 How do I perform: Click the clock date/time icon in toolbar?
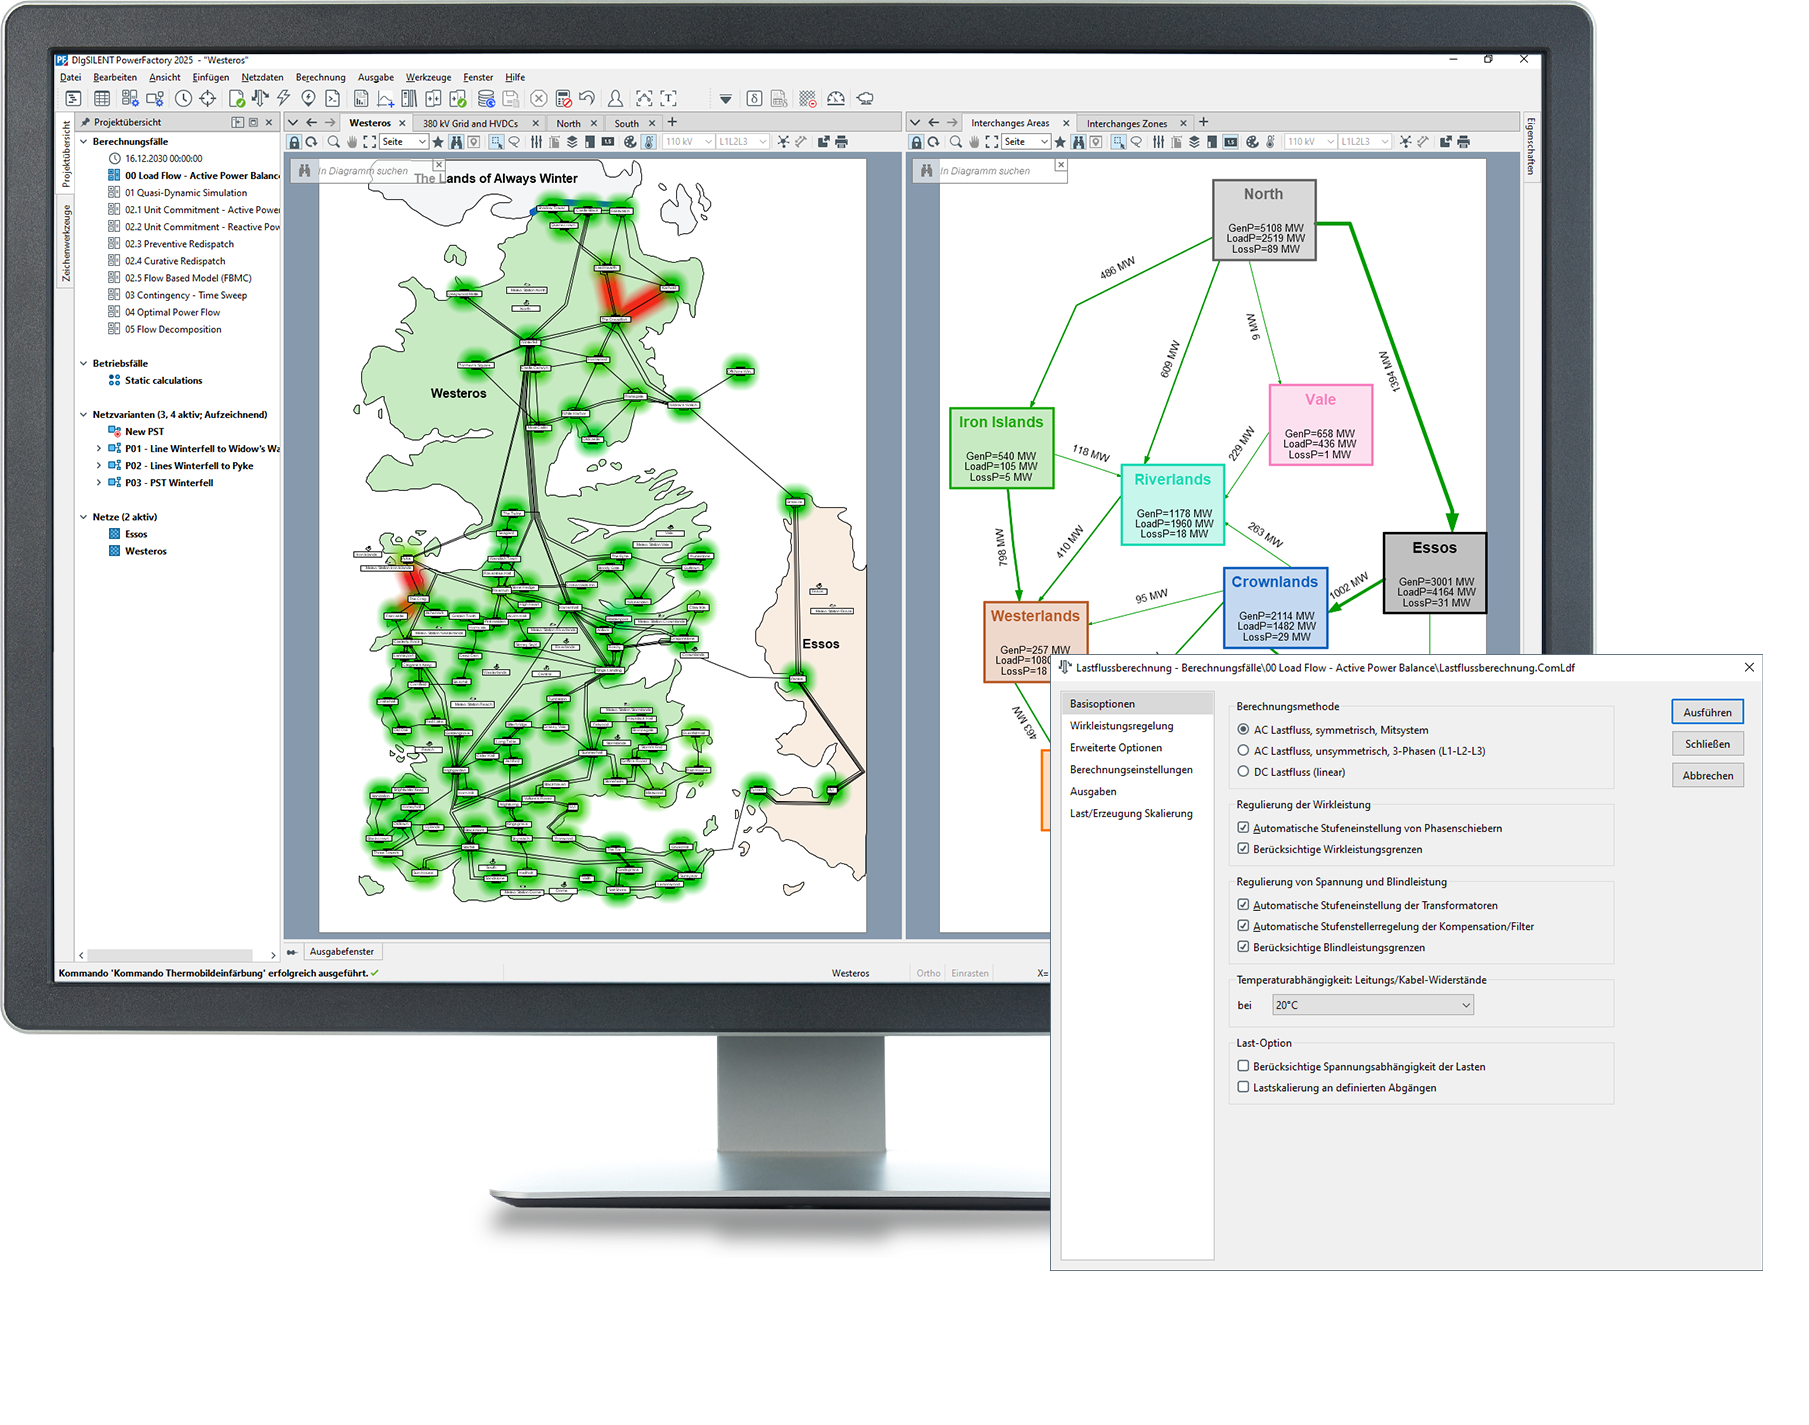pos(183,98)
